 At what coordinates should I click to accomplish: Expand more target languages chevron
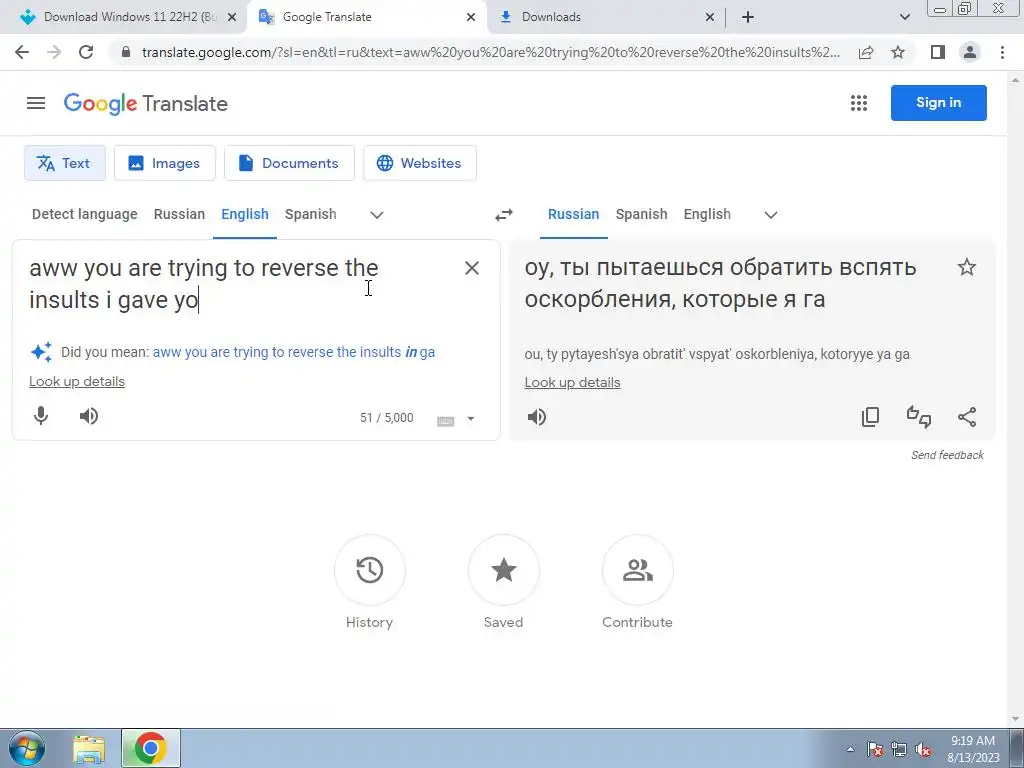pos(771,215)
